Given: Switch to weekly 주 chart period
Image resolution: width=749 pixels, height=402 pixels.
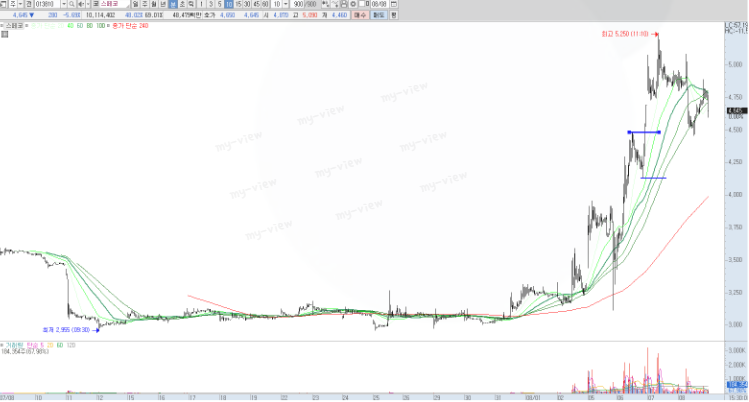Looking at the screenshot, I should tap(145, 4).
